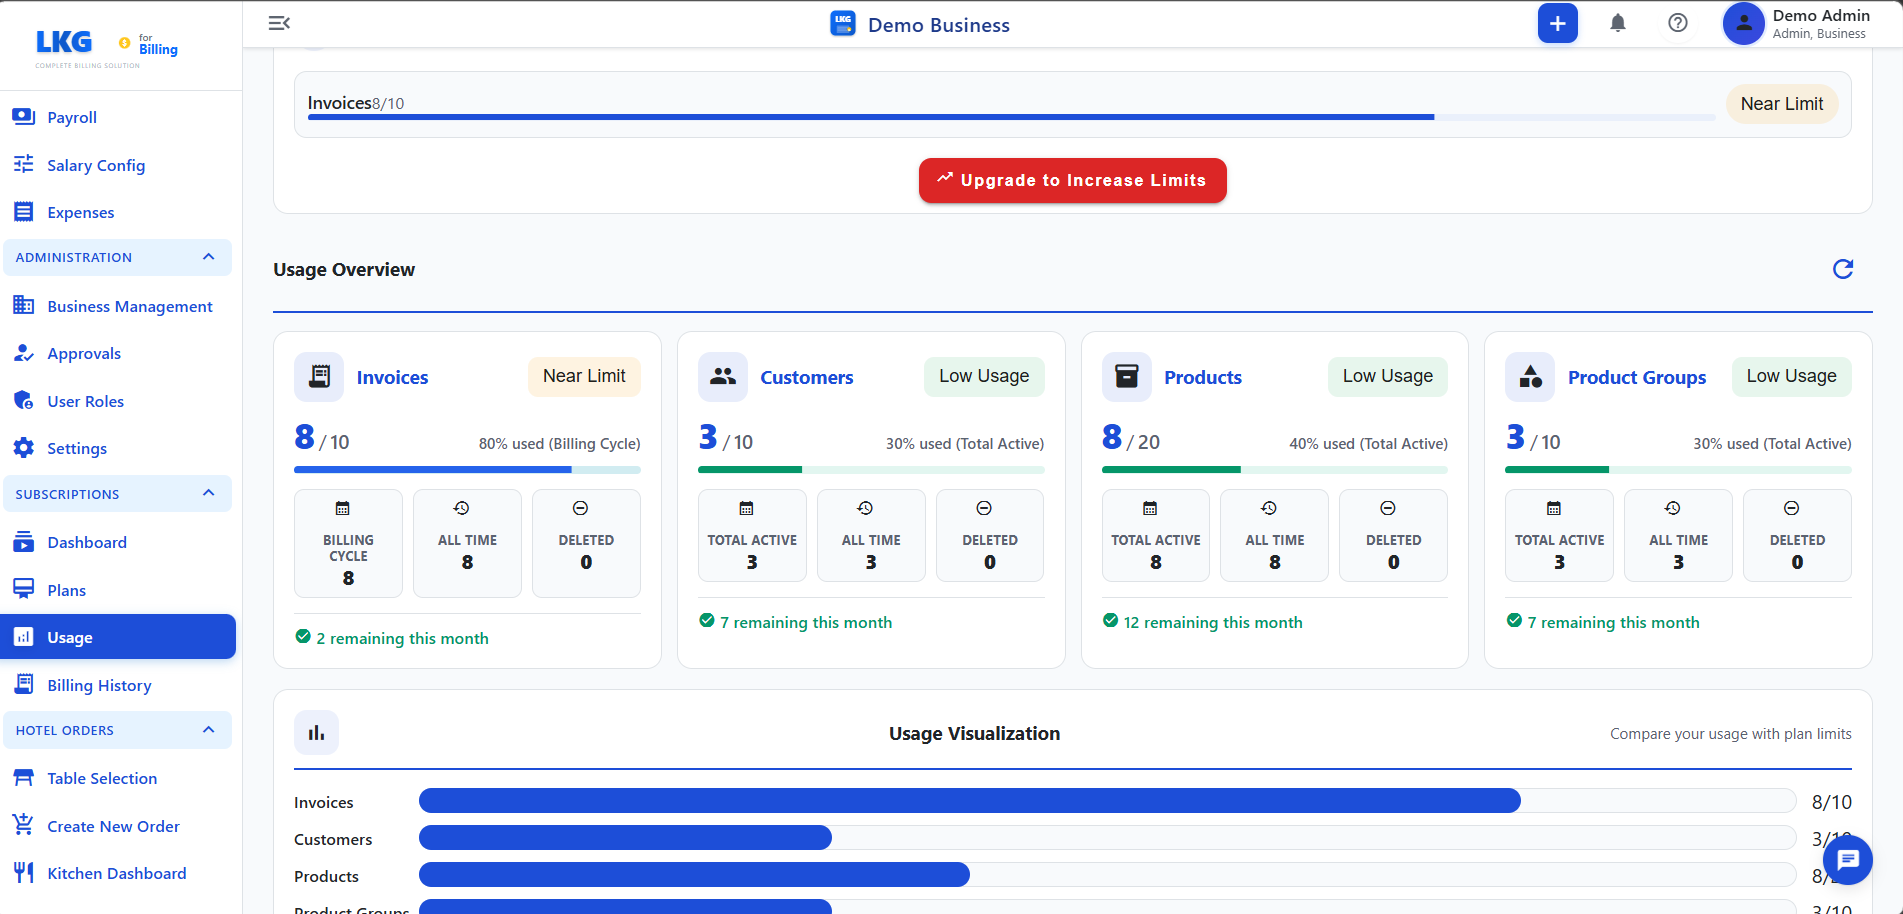
Task: Click the Table Selection table icon
Action: click(x=24, y=778)
